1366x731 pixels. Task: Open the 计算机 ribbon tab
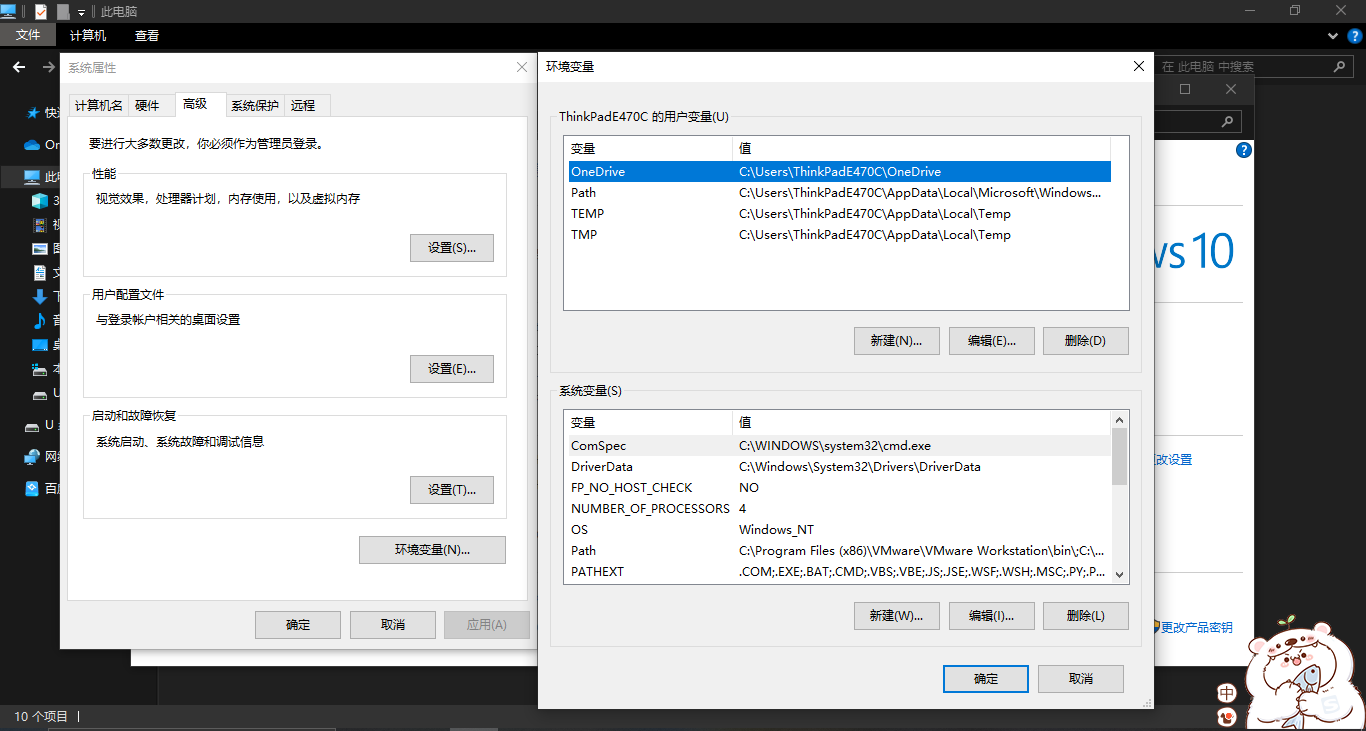tap(88, 35)
